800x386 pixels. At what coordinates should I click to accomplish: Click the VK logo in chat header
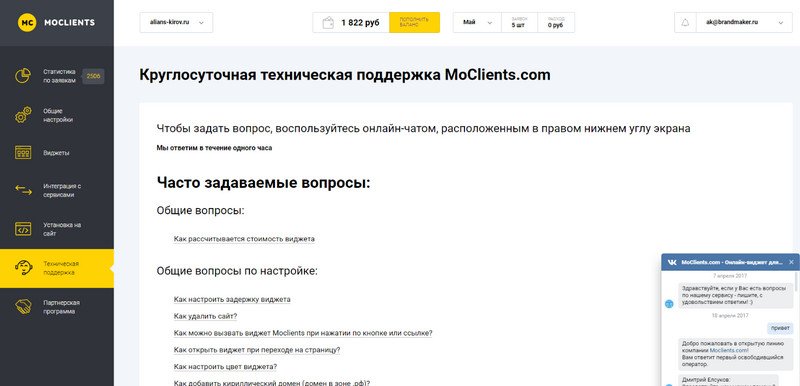672,262
